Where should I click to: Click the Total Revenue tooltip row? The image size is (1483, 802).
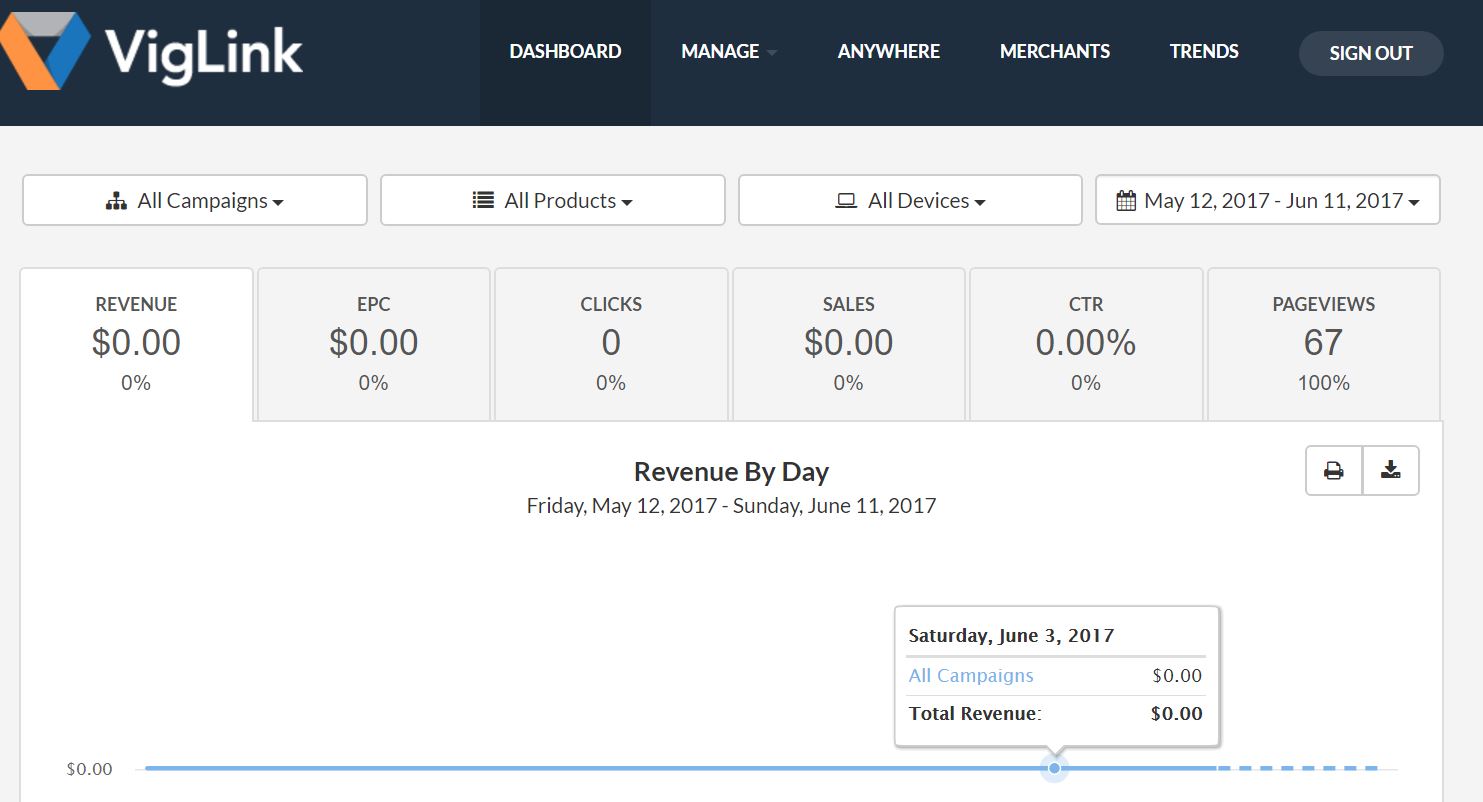(x=1055, y=714)
